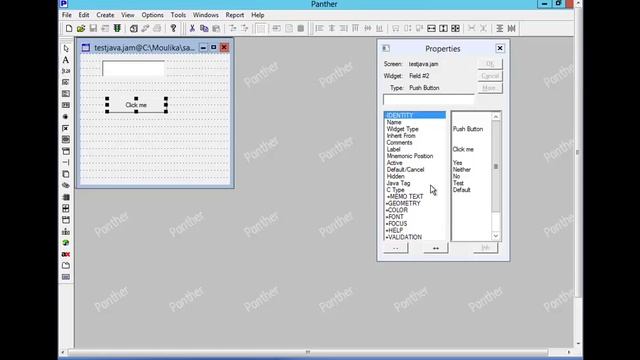Image resolution: width=640 pixels, height=360 pixels.
Task: Select the checkbox X widget tool
Action: click(x=66, y=128)
